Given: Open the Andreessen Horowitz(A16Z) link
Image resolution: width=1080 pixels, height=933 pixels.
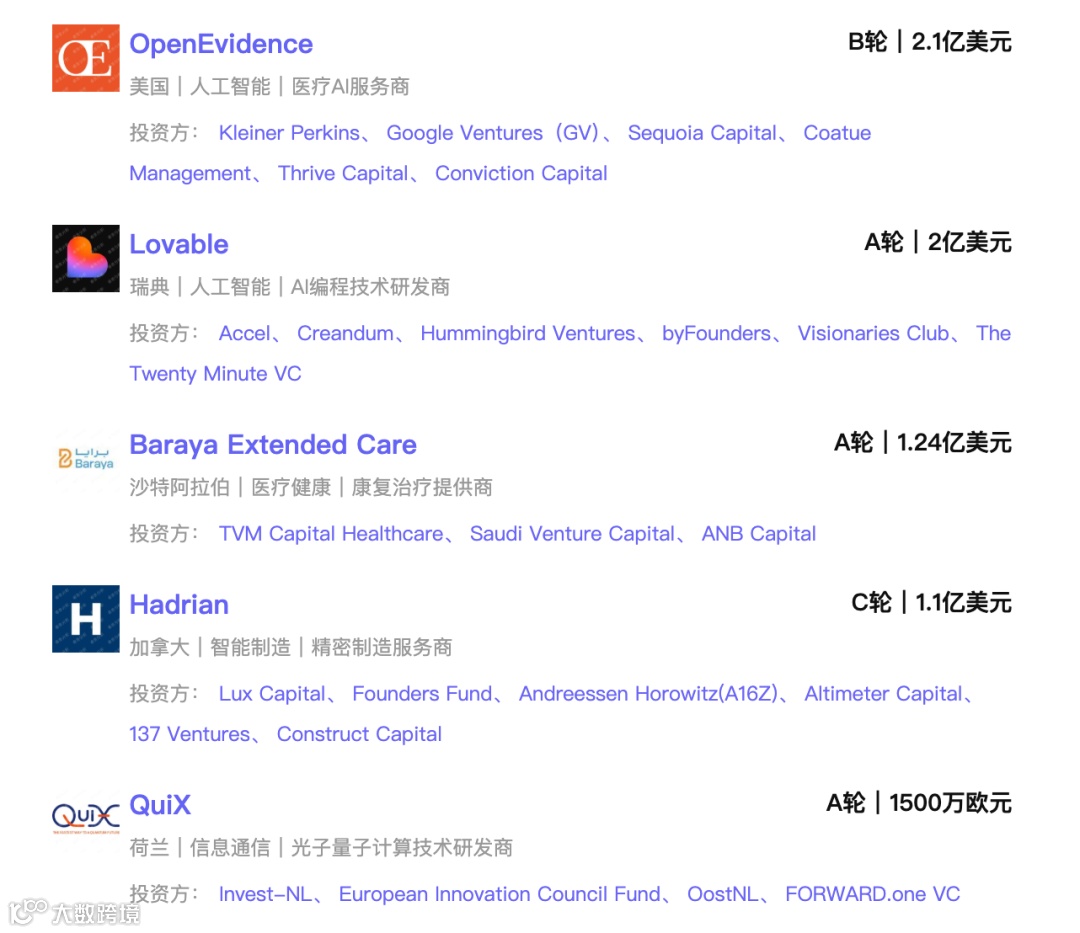Looking at the screenshot, I should [x=649, y=693].
